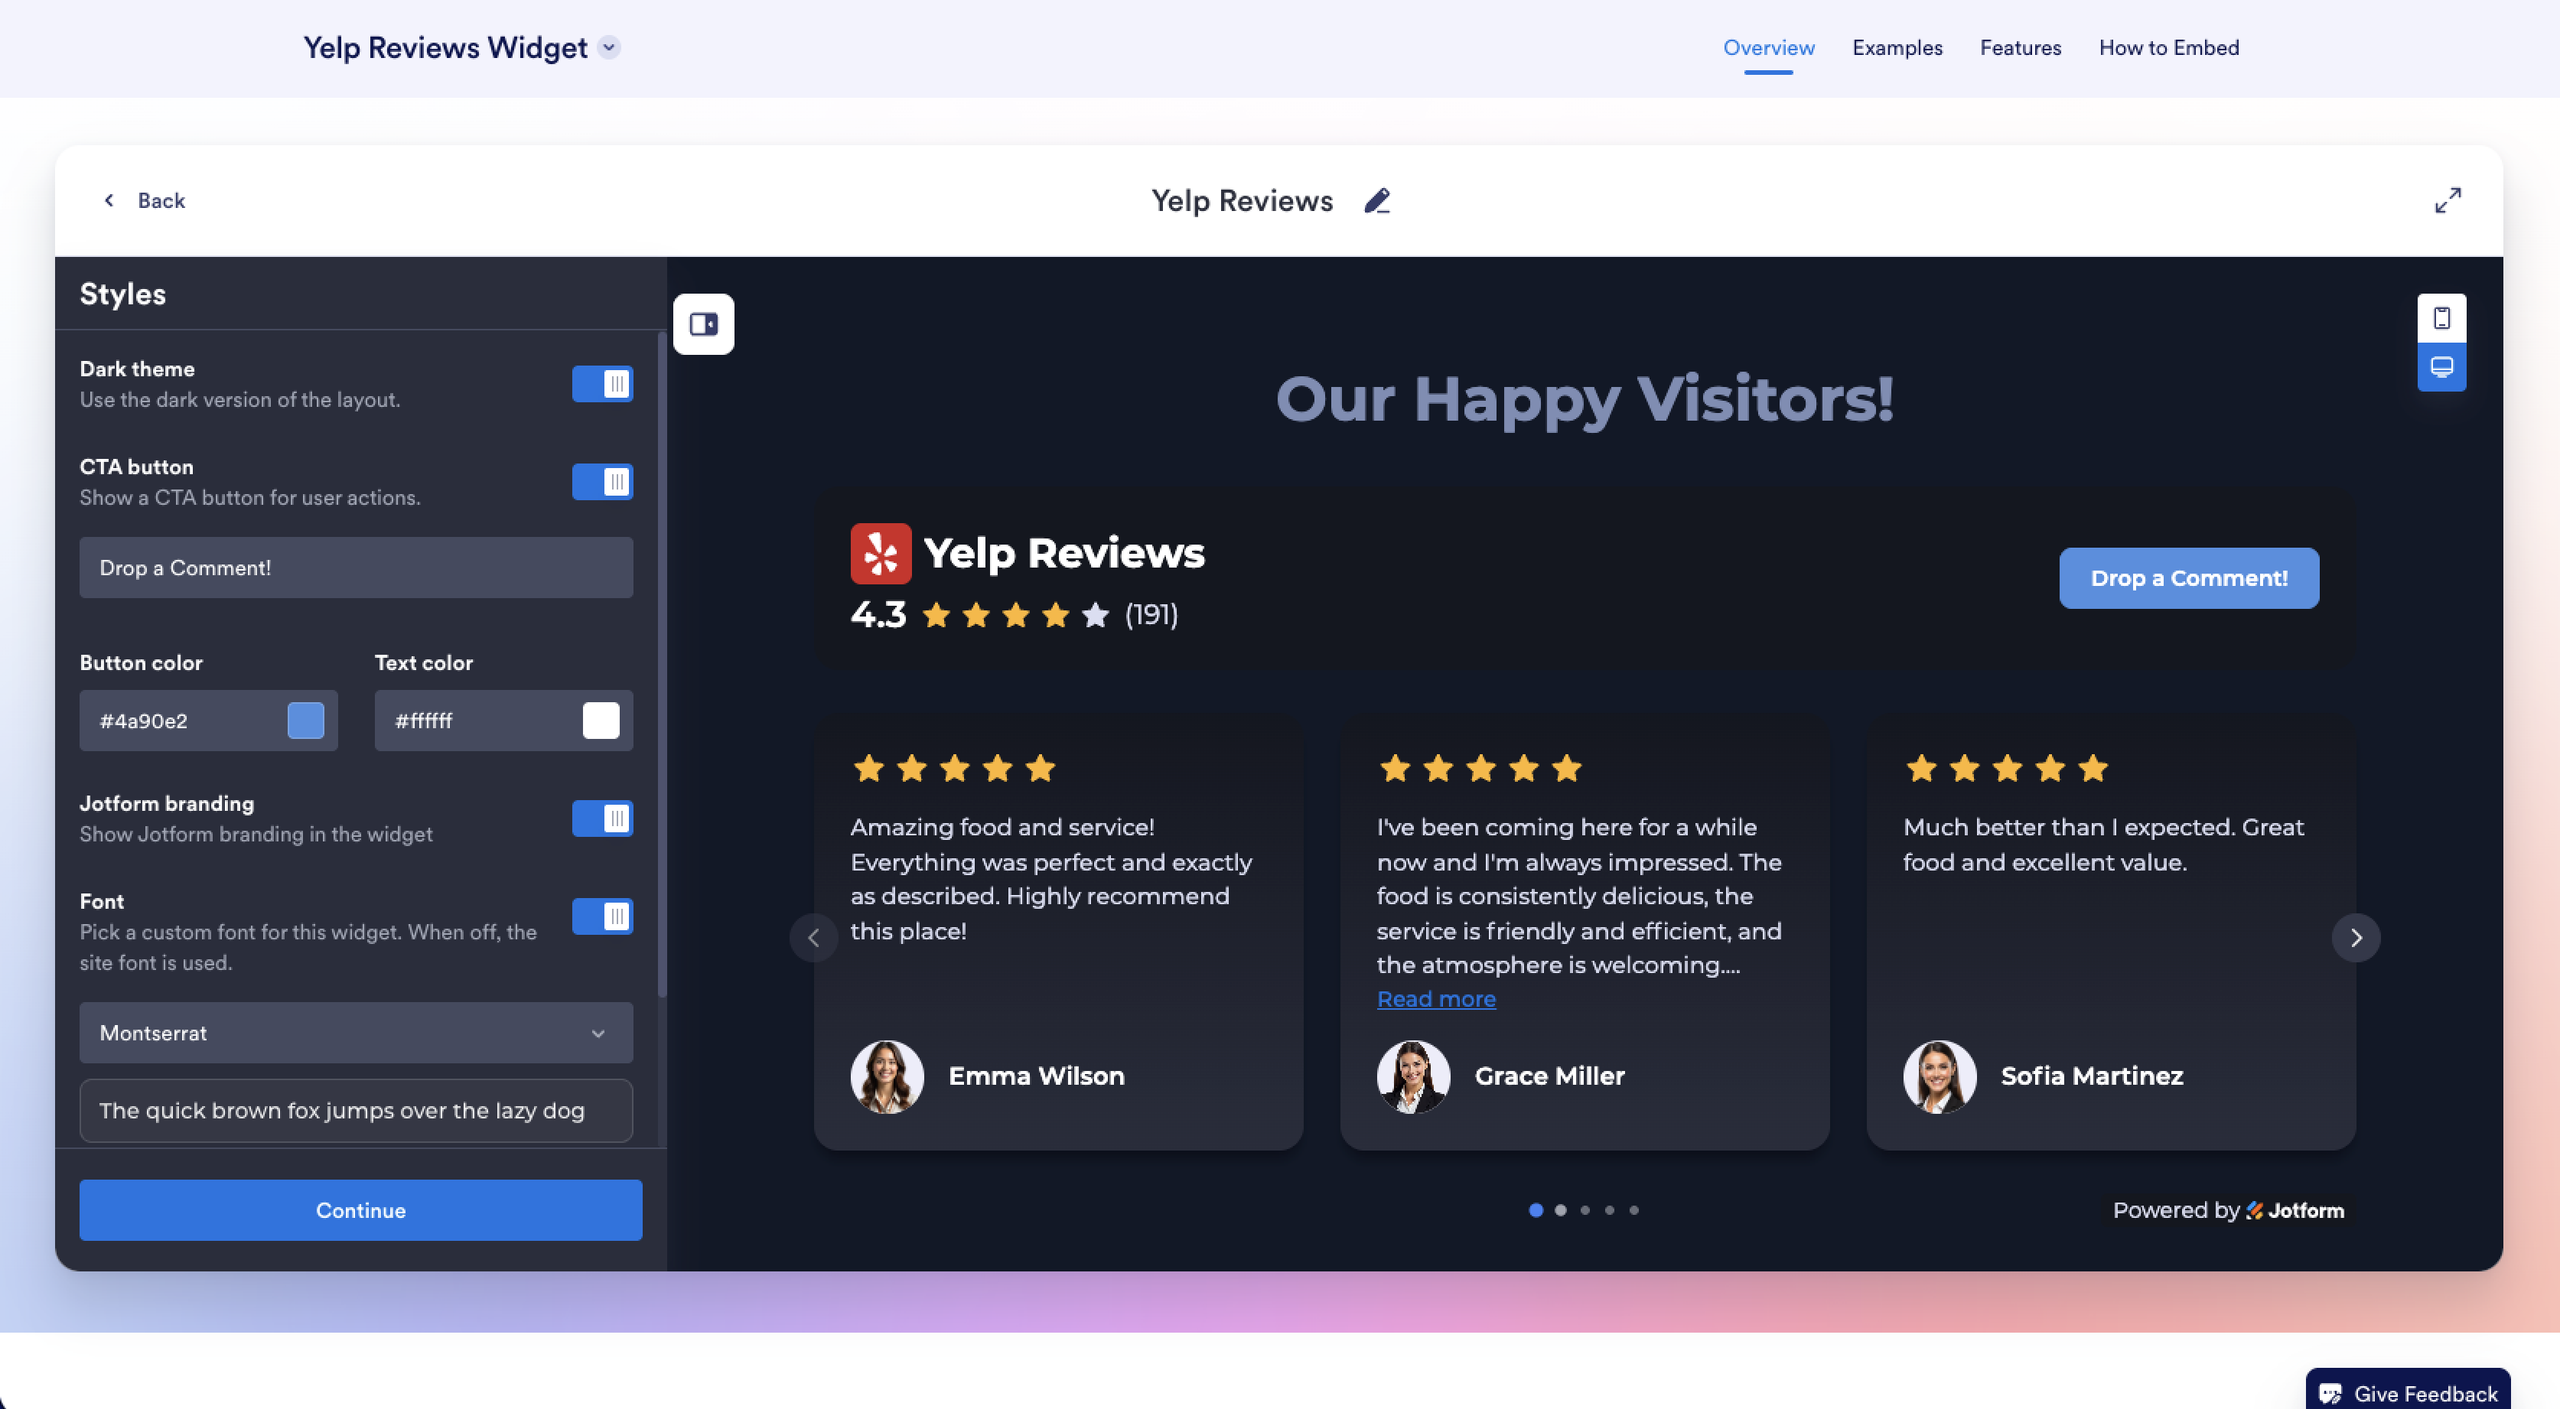Open the Yelp Reviews Widget dropdown

click(609, 47)
